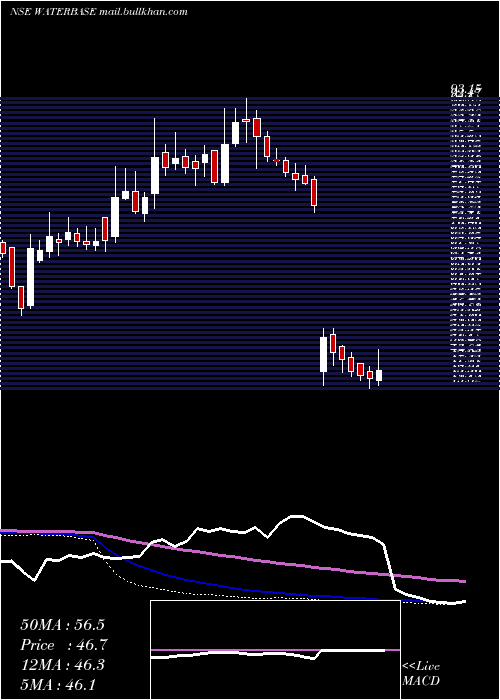Click inside the MACD inset panel
Image resolution: width=500 pixels, height=700 pixels.
275,650
